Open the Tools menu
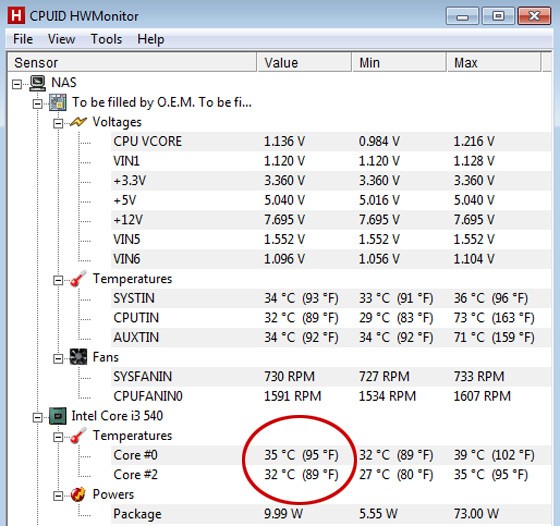Screen dimensions: 560x526 click(x=106, y=39)
